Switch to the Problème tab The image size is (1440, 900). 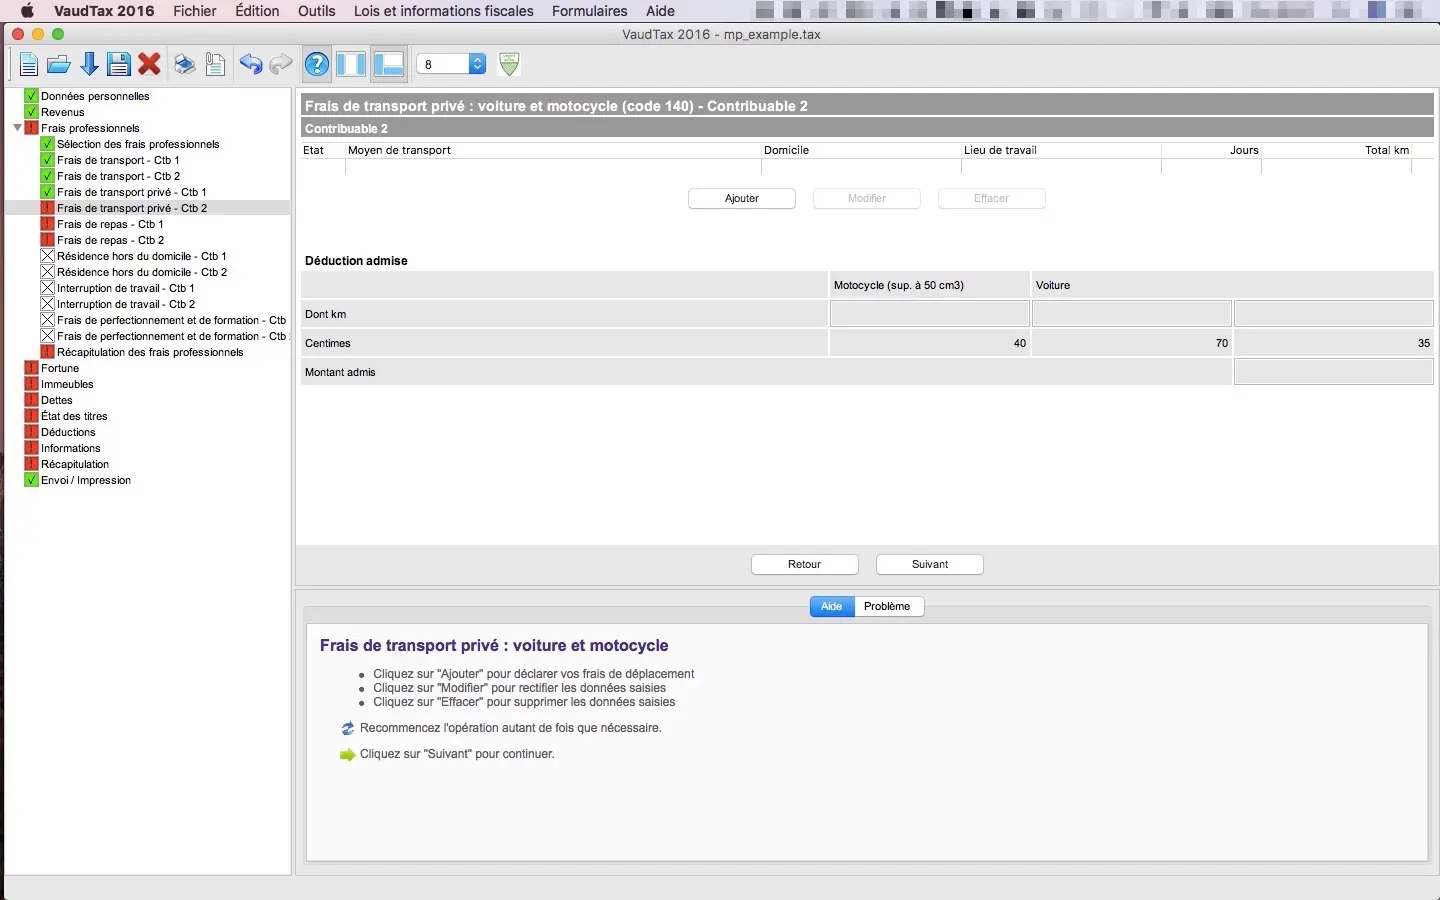888,606
